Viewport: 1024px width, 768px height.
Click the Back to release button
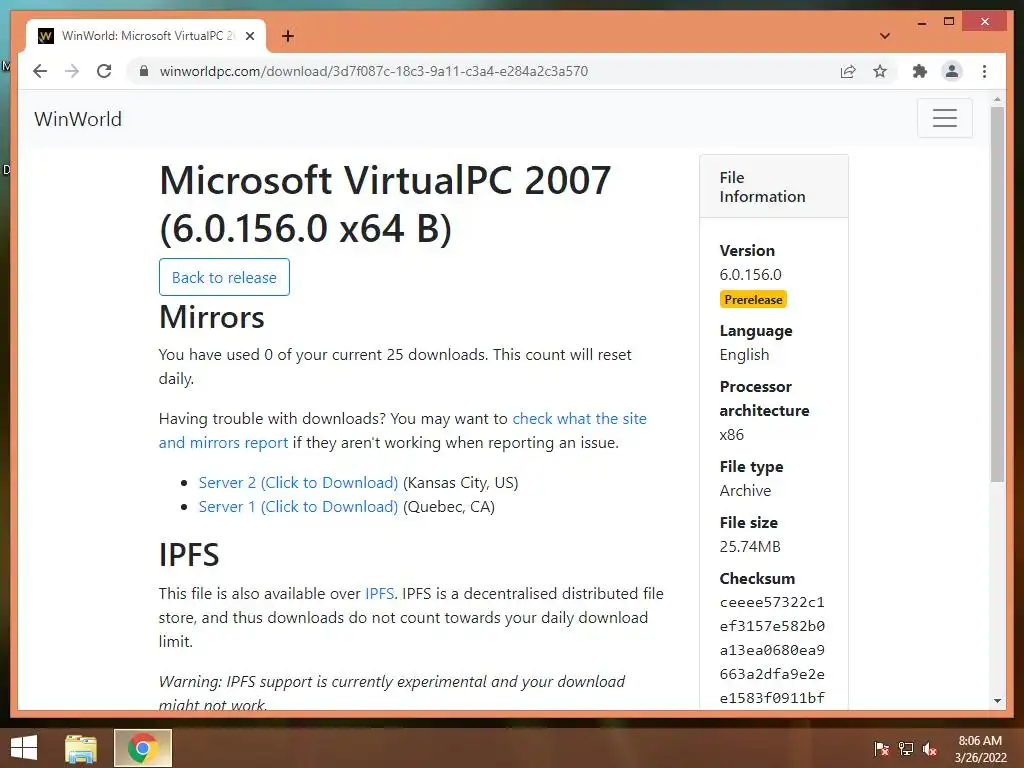click(x=224, y=277)
